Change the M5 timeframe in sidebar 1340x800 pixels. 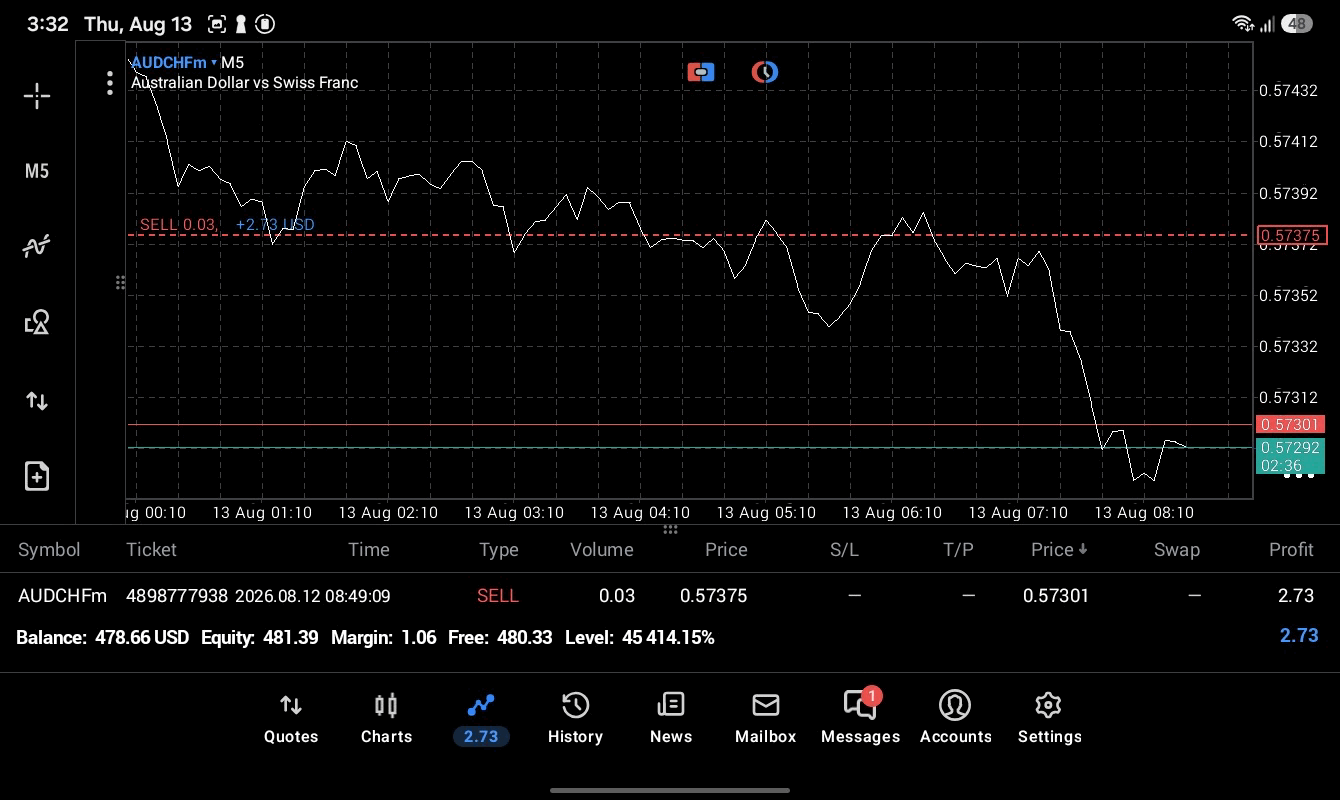(x=37, y=171)
